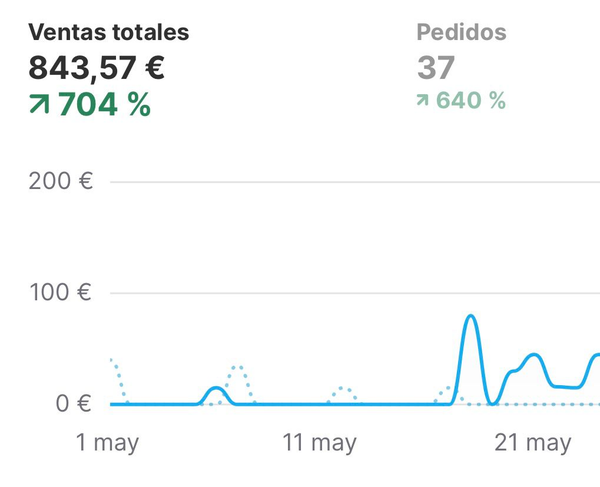Screen dimensions: 600x487
Task: Click the dotted-line peak between 1 and 11 may
Action: point(236,367)
